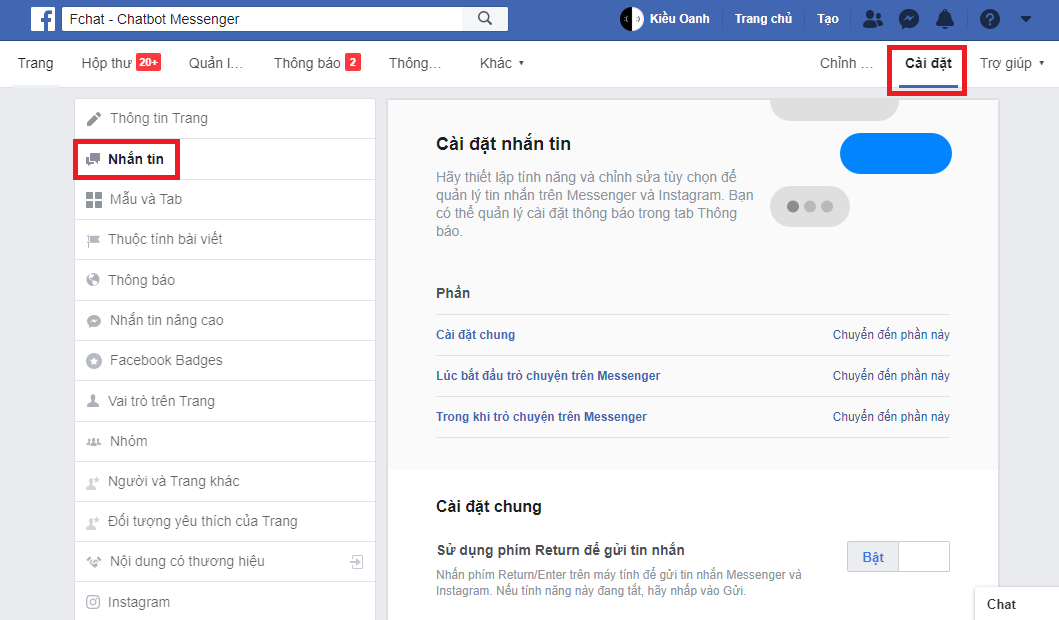Click Chuyển đến phần này for Trong khi trò chuyện
Screen dimensions: 1059x620
tap(891, 417)
